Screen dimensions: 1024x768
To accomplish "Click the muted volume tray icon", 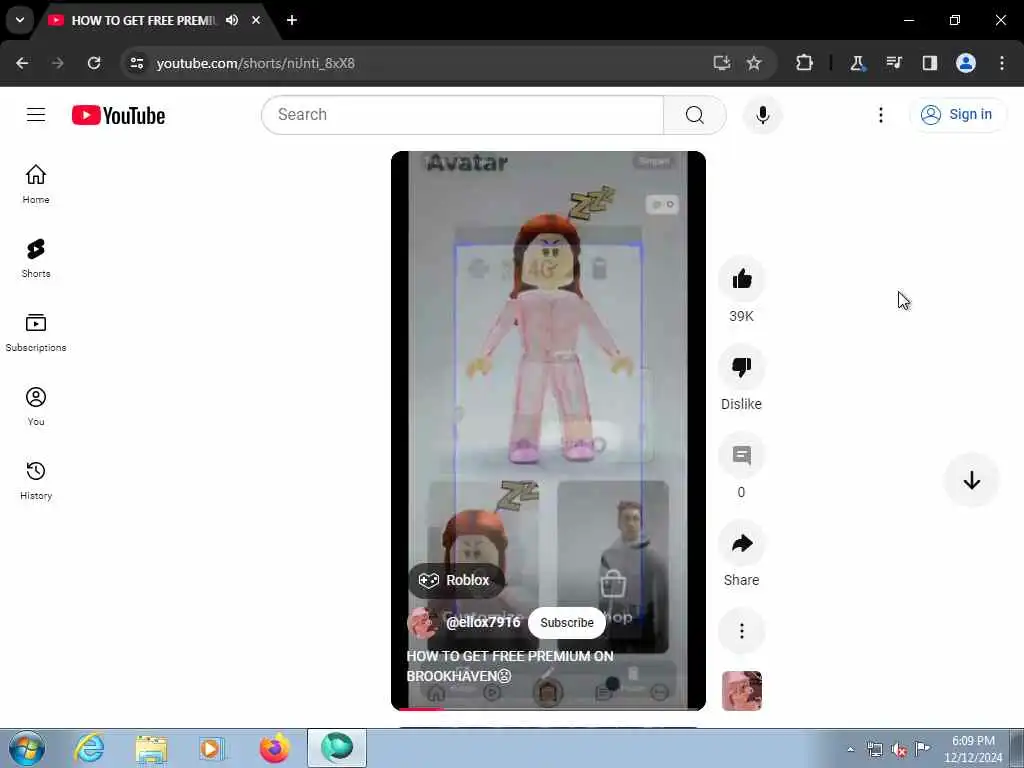I will [899, 750].
